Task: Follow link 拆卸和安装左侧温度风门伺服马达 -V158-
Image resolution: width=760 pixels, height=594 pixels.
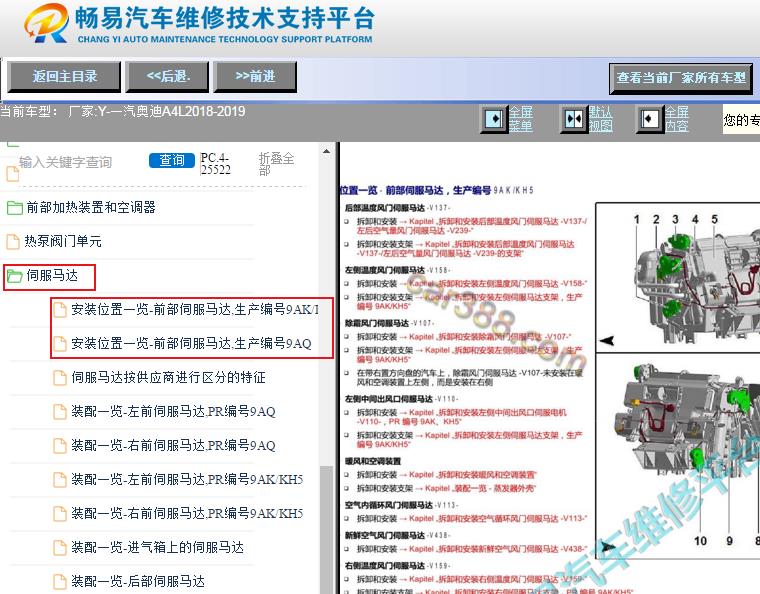Action: coord(498,283)
